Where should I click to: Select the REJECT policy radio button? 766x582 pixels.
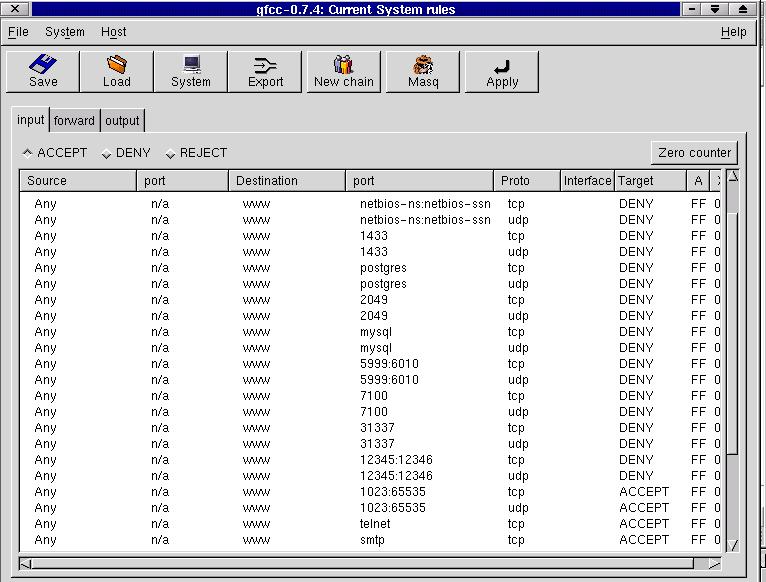[170, 154]
